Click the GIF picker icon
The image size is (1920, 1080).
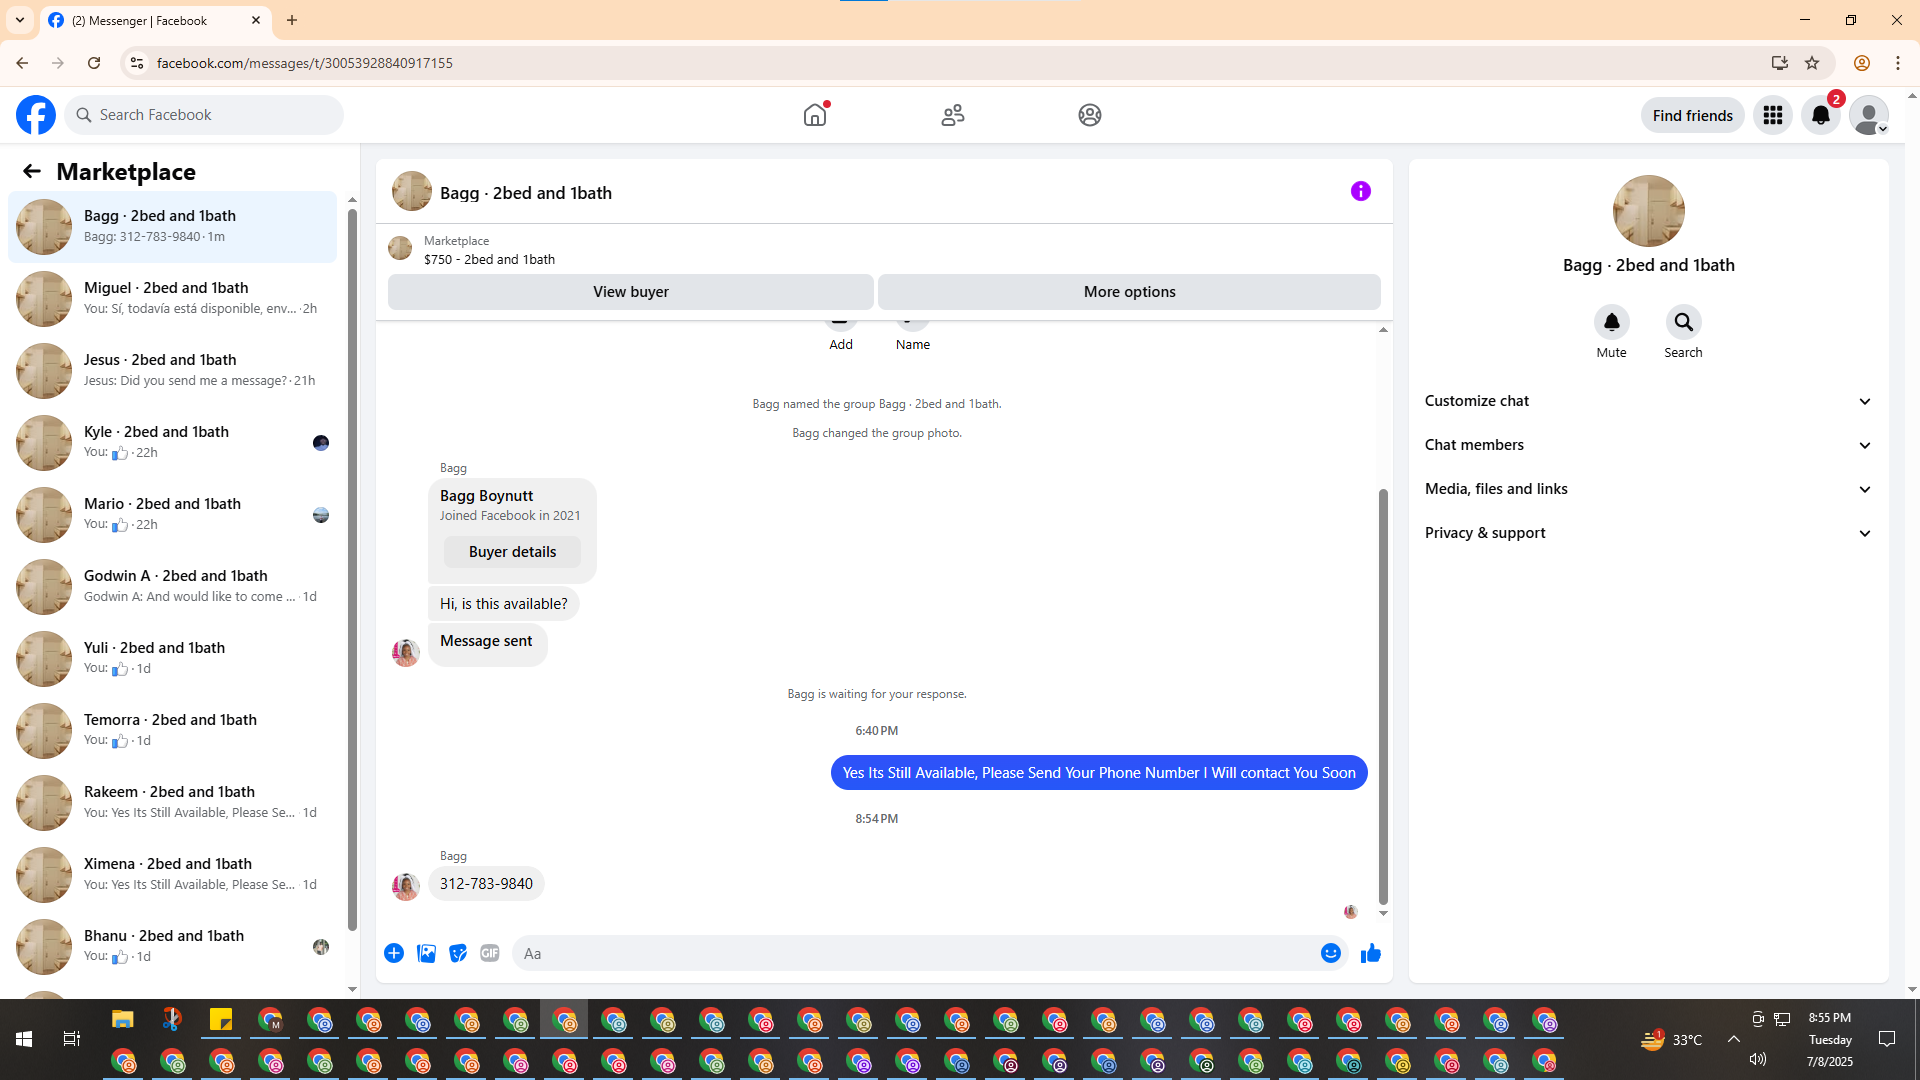coord(489,953)
